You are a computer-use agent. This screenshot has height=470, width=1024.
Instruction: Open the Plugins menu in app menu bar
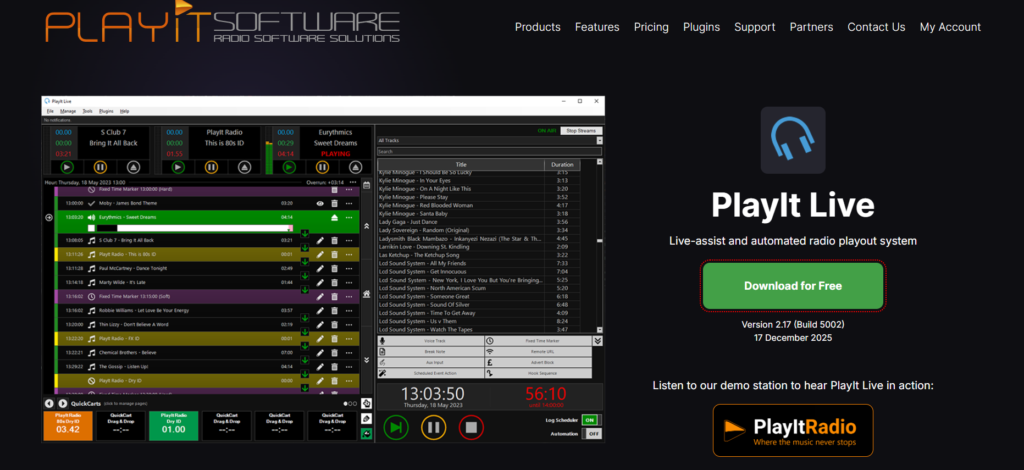coord(106,110)
